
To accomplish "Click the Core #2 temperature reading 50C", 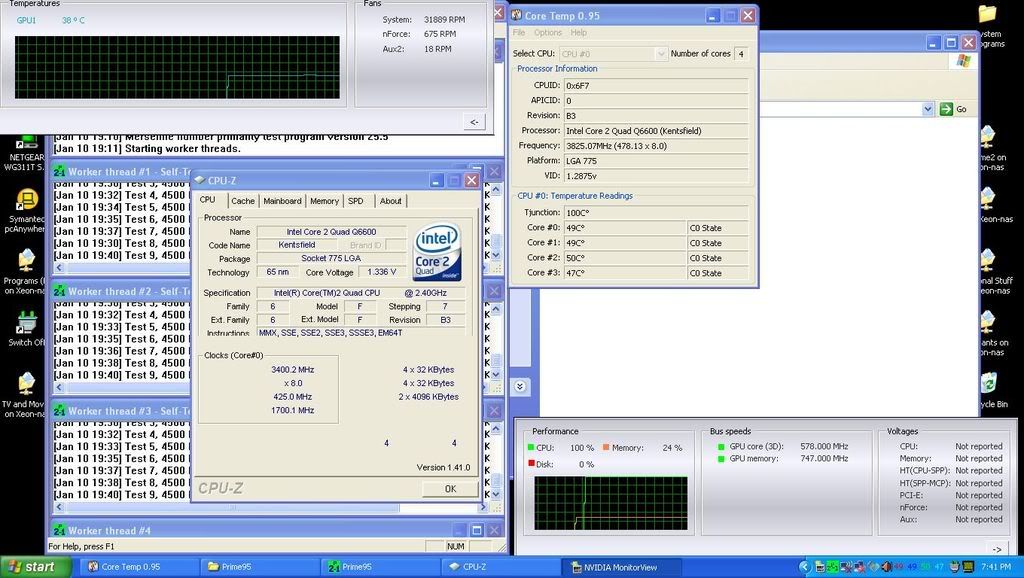I will tap(625, 258).
